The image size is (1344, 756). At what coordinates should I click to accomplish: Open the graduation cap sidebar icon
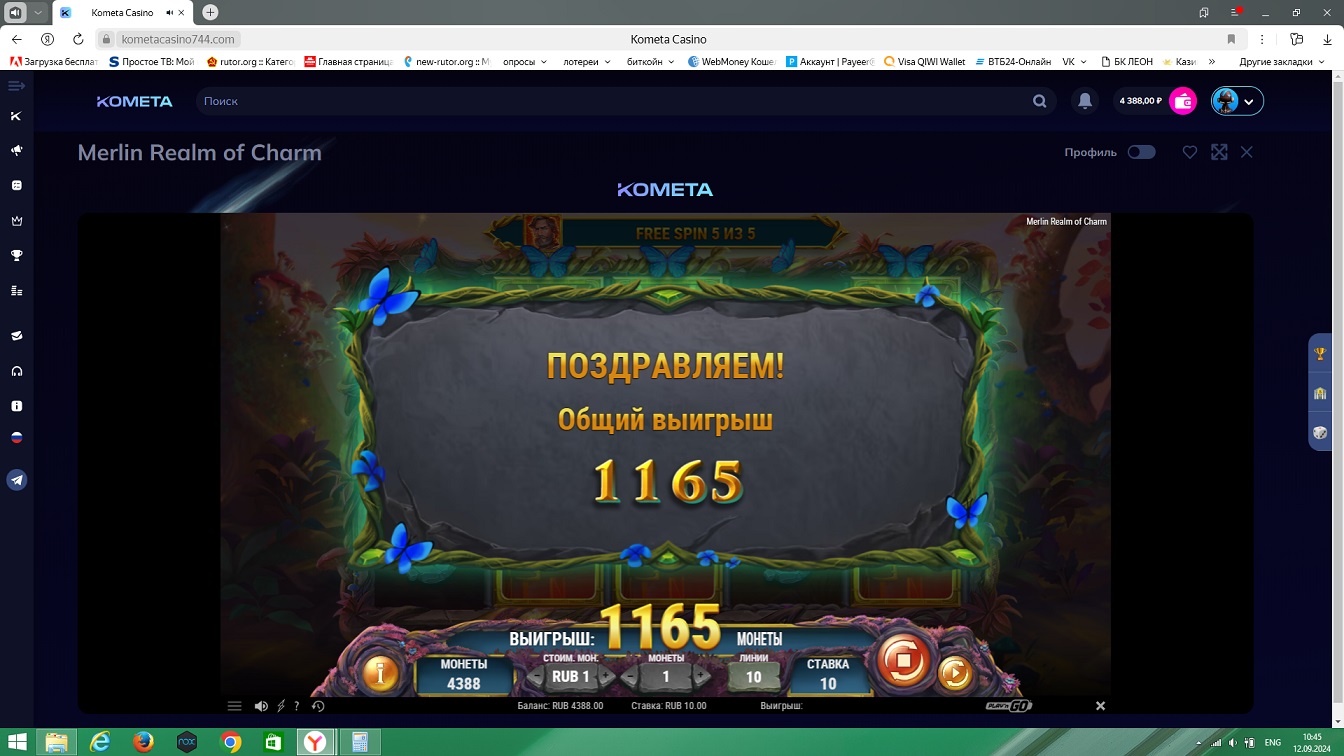16,336
